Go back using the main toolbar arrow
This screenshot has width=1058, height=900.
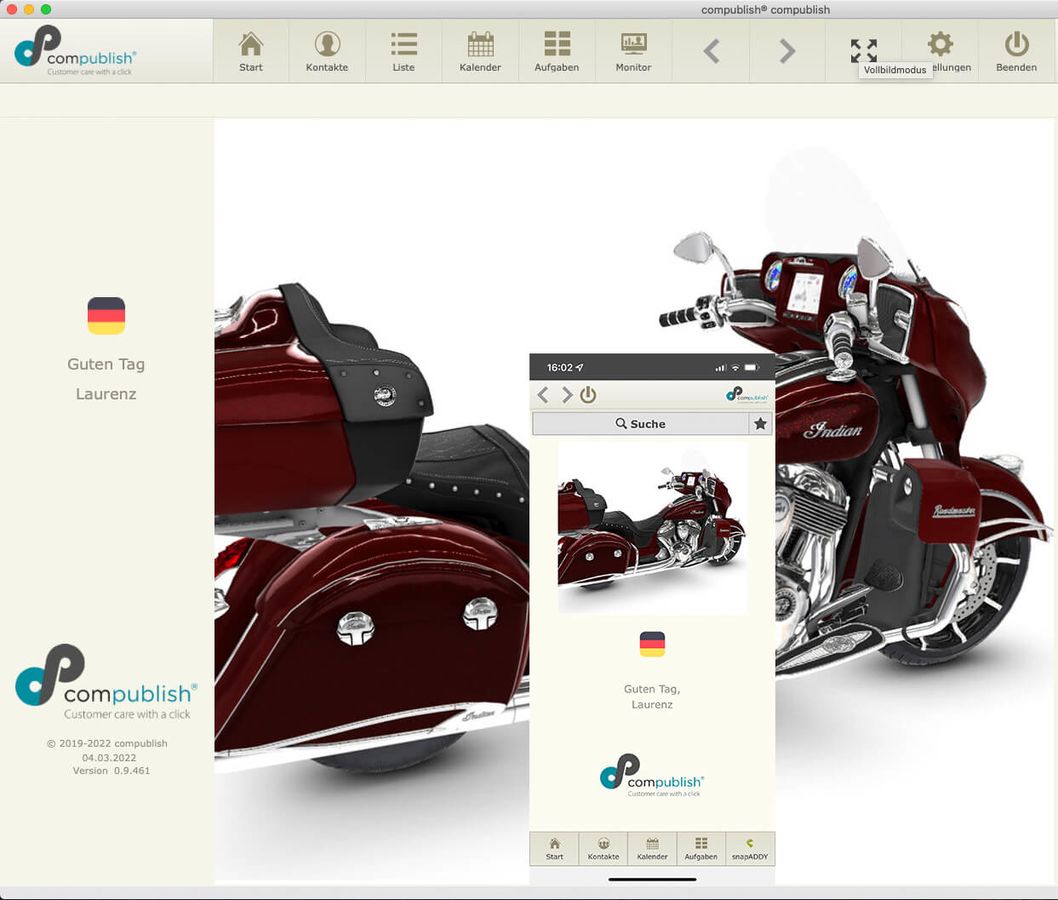(711, 51)
